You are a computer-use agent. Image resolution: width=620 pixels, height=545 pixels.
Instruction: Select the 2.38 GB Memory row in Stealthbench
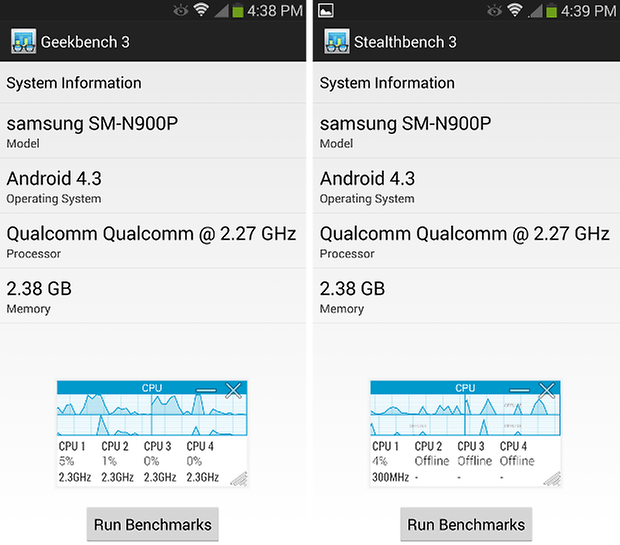tap(466, 296)
